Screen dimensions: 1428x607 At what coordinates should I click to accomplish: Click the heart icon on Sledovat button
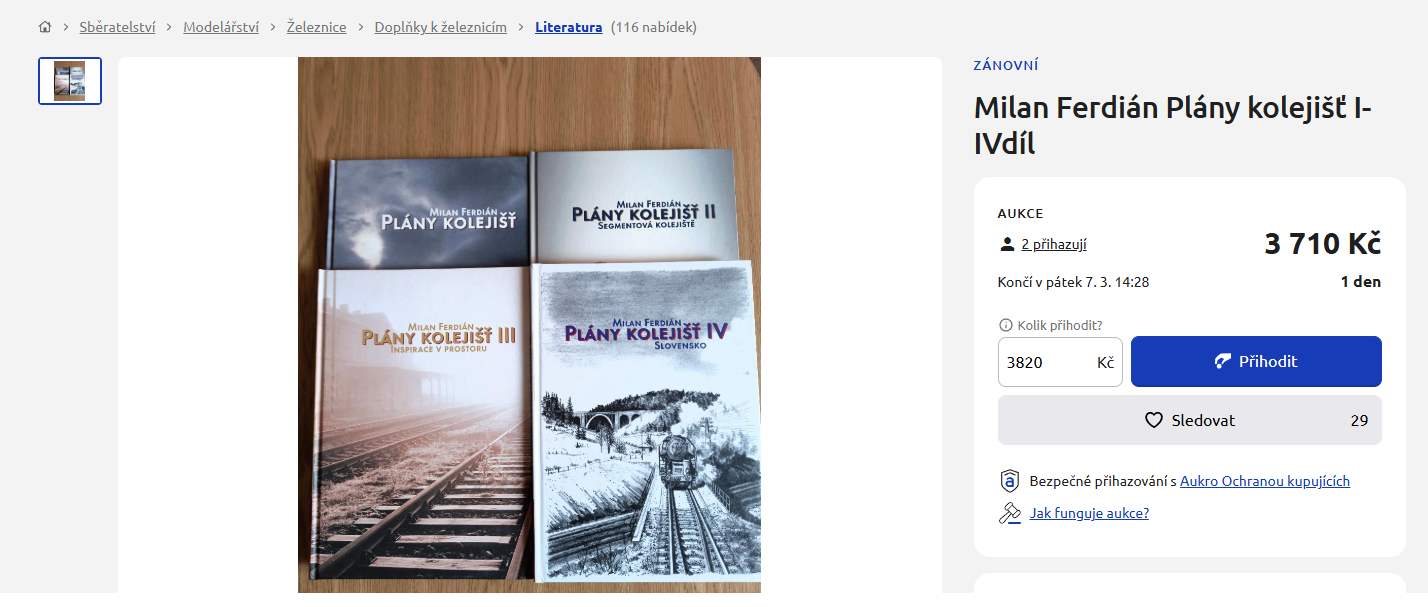[1154, 420]
